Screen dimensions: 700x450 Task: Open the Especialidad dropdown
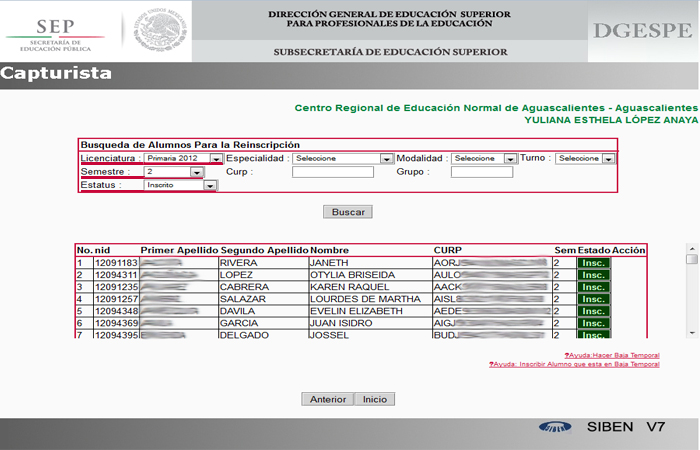[342, 158]
